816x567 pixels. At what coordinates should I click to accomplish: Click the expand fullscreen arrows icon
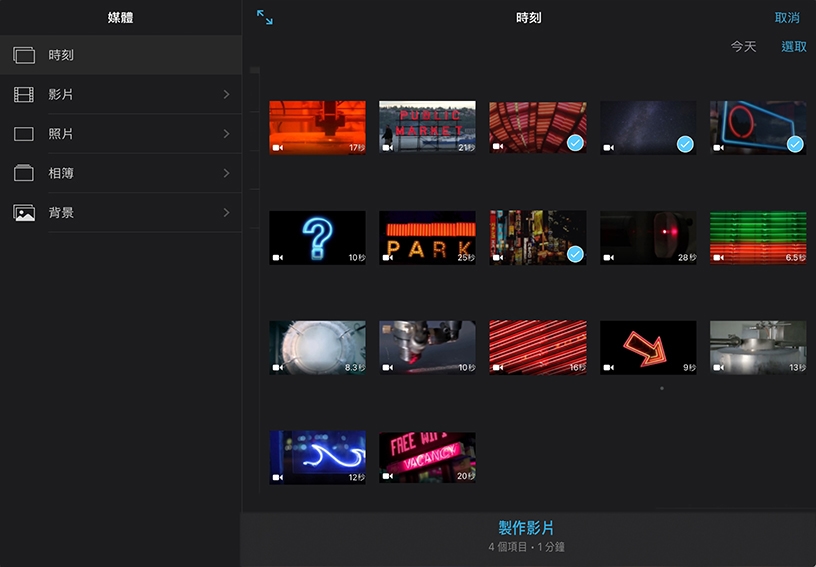coord(265,17)
